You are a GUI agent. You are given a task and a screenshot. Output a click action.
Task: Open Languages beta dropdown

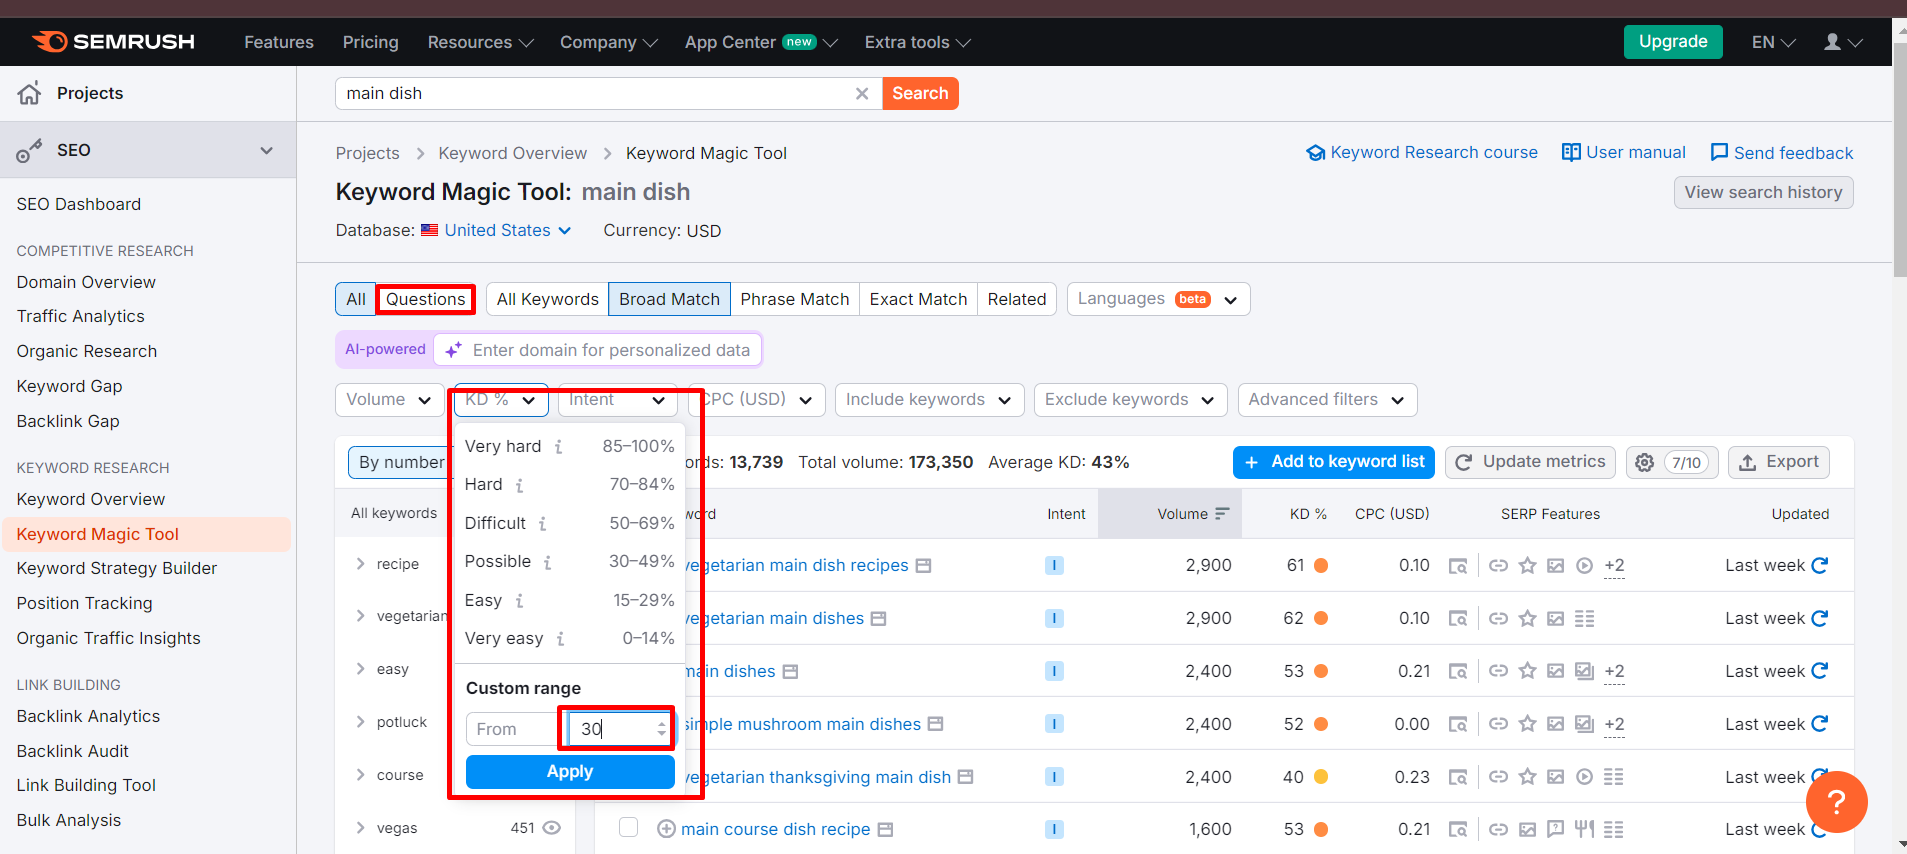coord(1158,299)
